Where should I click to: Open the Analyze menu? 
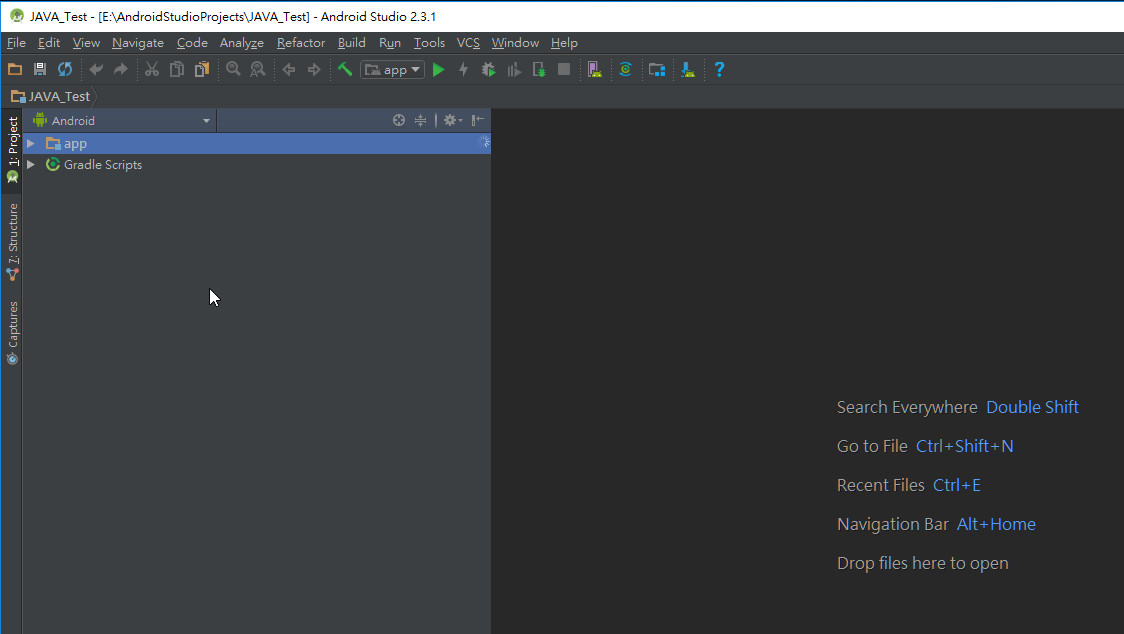[x=242, y=43]
